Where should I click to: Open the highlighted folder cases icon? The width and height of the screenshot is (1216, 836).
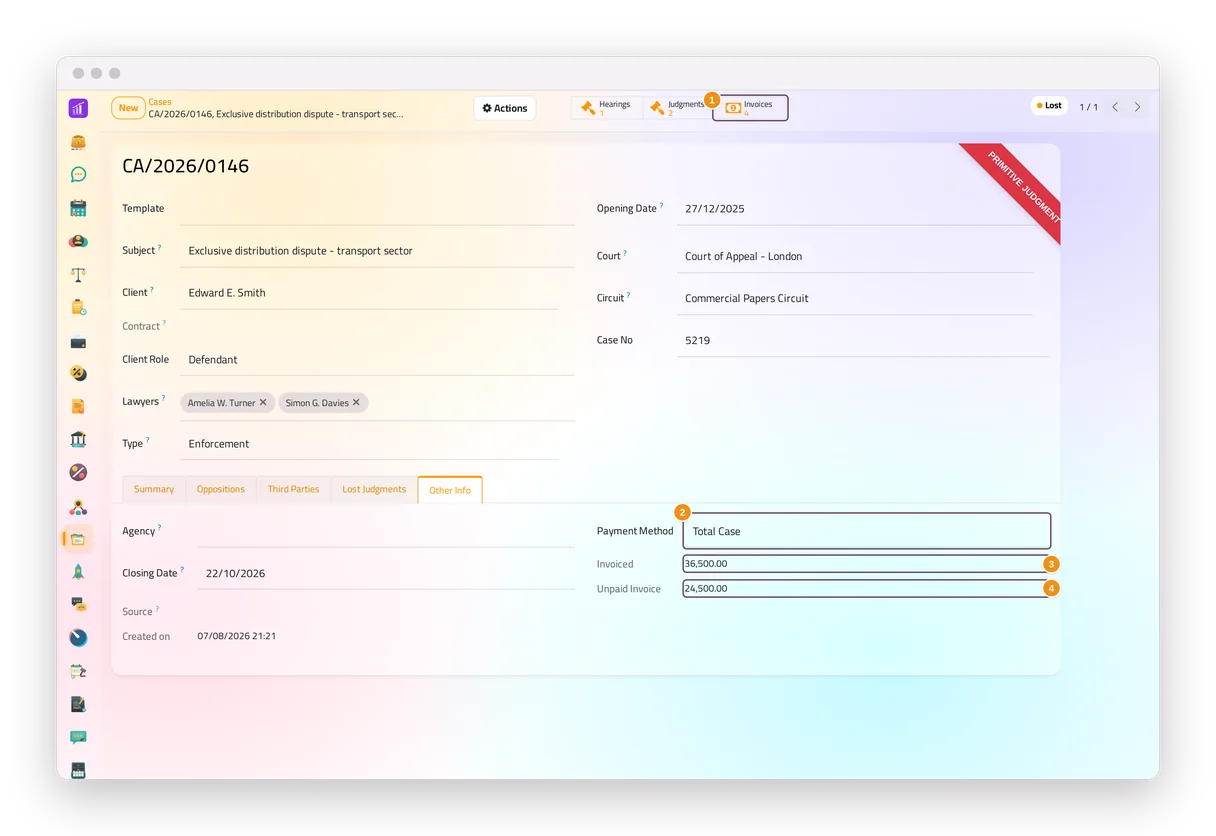78,539
